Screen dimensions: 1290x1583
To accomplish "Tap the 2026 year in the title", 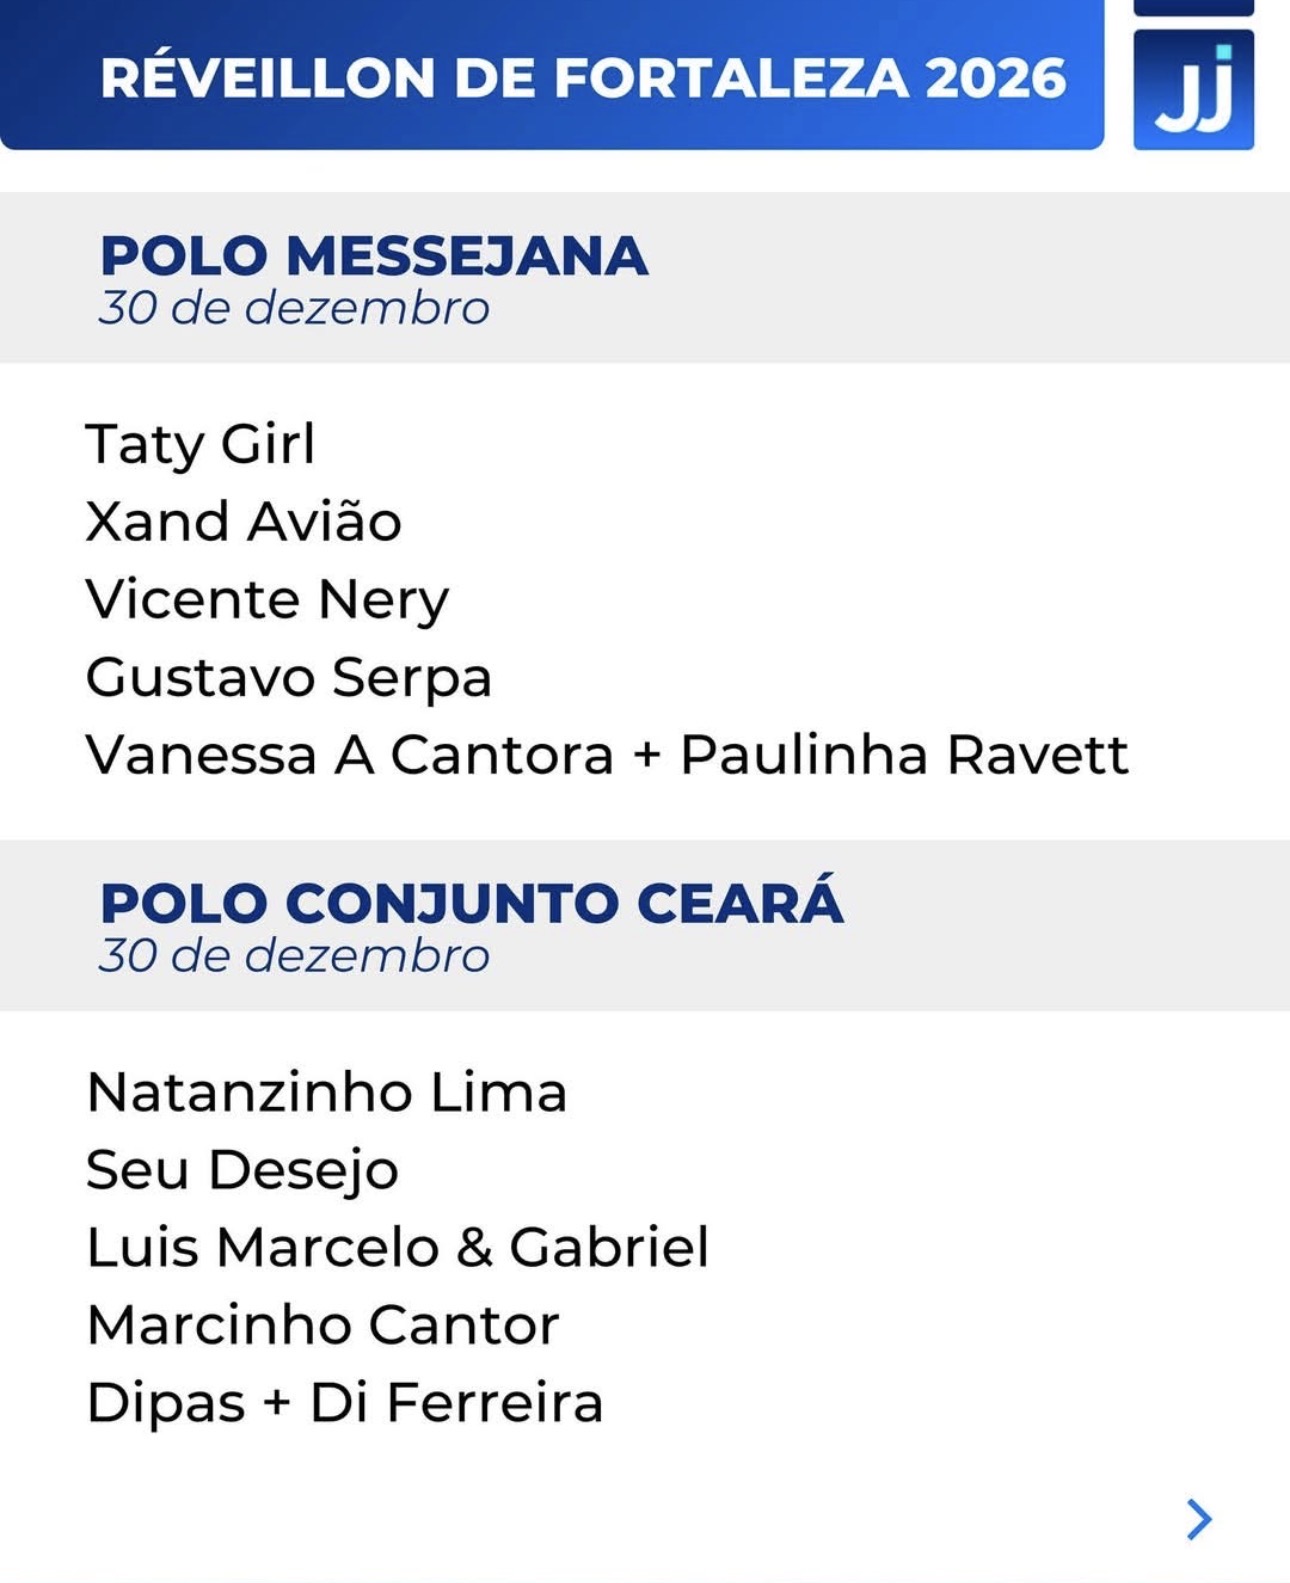I will pos(996,78).
